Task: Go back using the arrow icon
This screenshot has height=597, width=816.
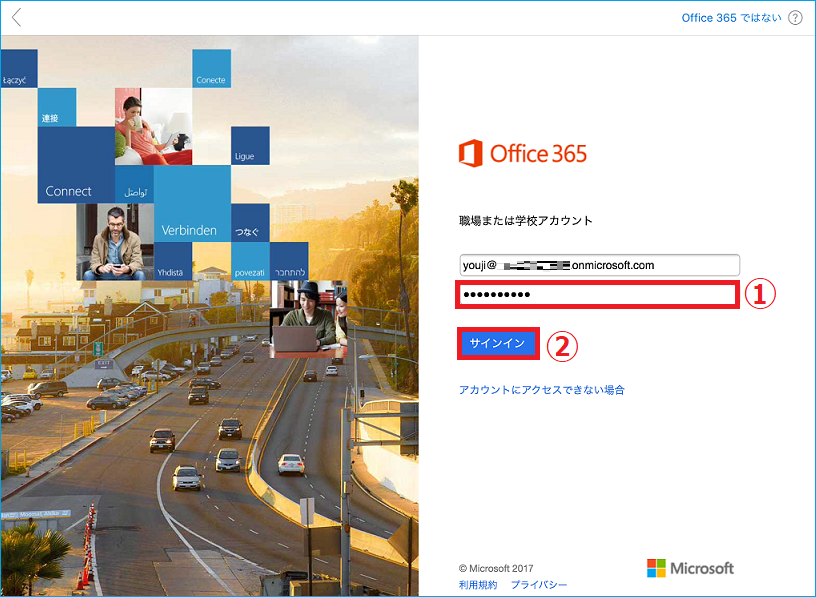Action: pos(17,17)
